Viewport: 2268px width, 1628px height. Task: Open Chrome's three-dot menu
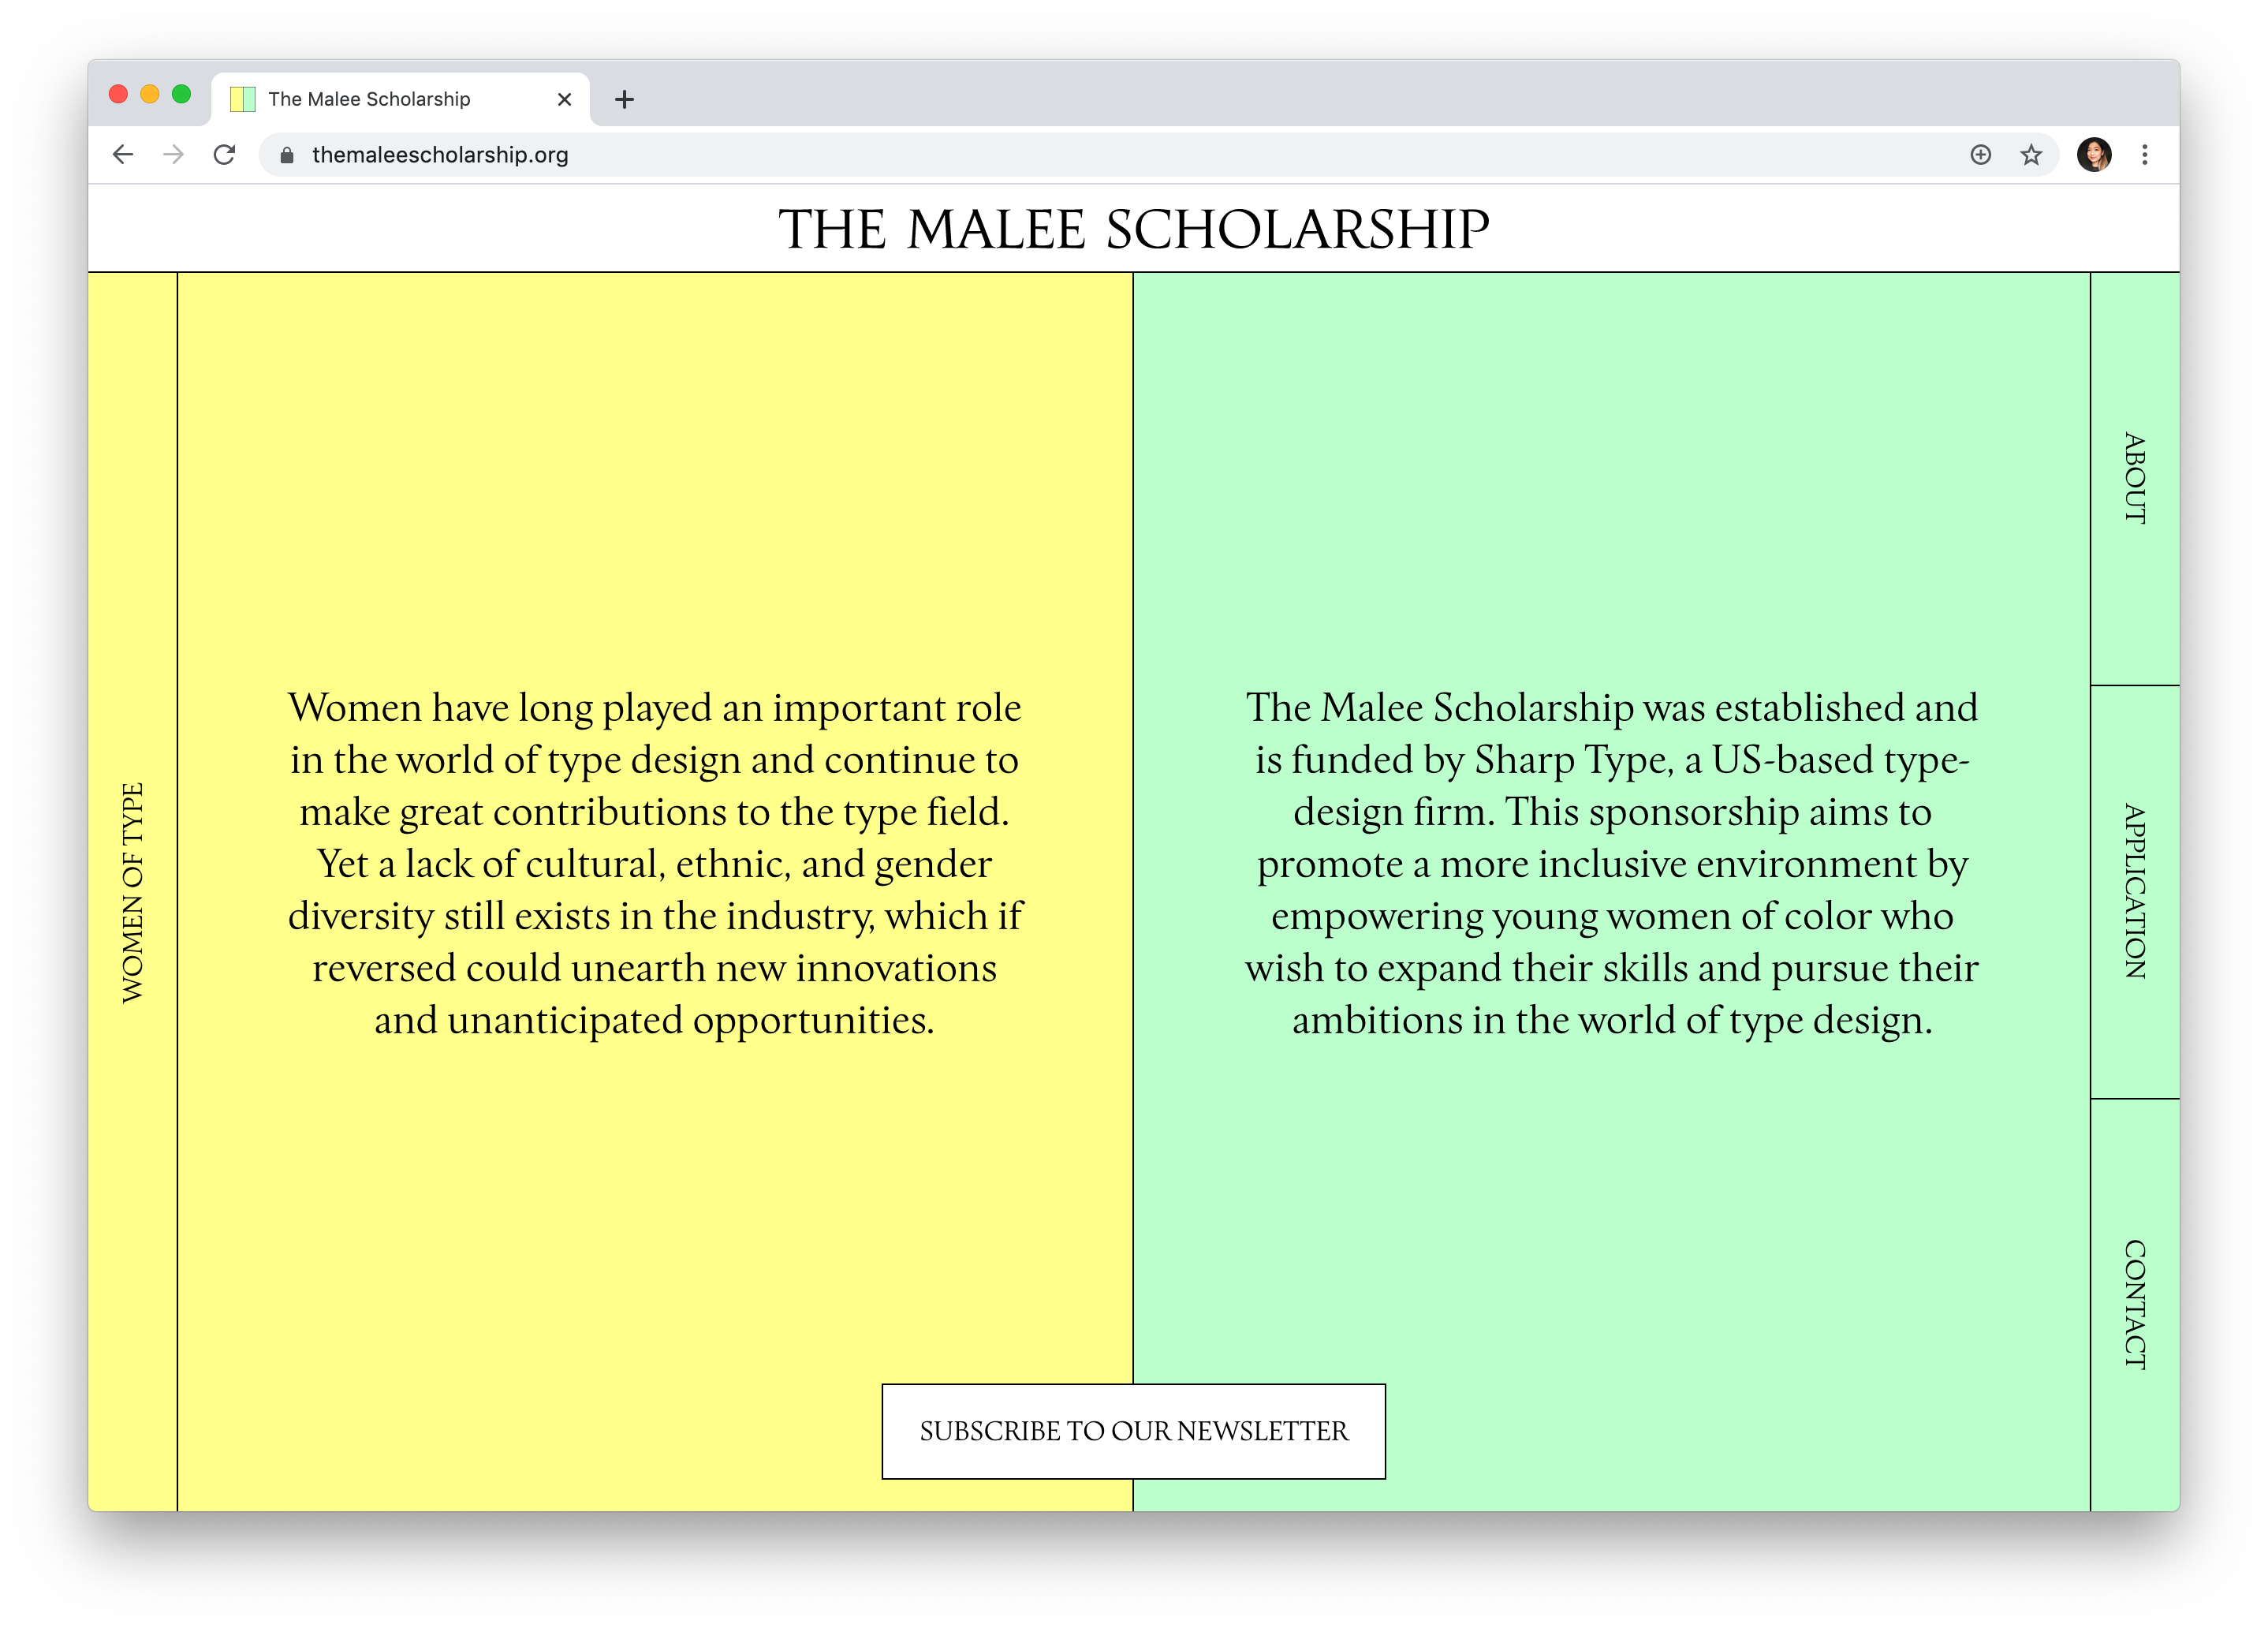click(x=2144, y=155)
